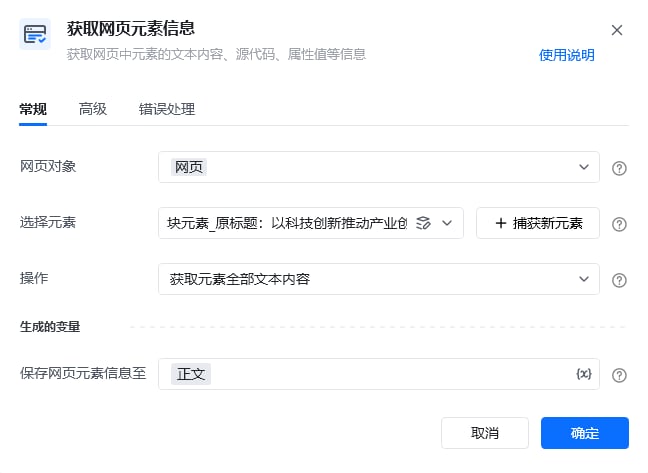
Task: Click the 生成的变量 section heading
Action: pos(50,327)
